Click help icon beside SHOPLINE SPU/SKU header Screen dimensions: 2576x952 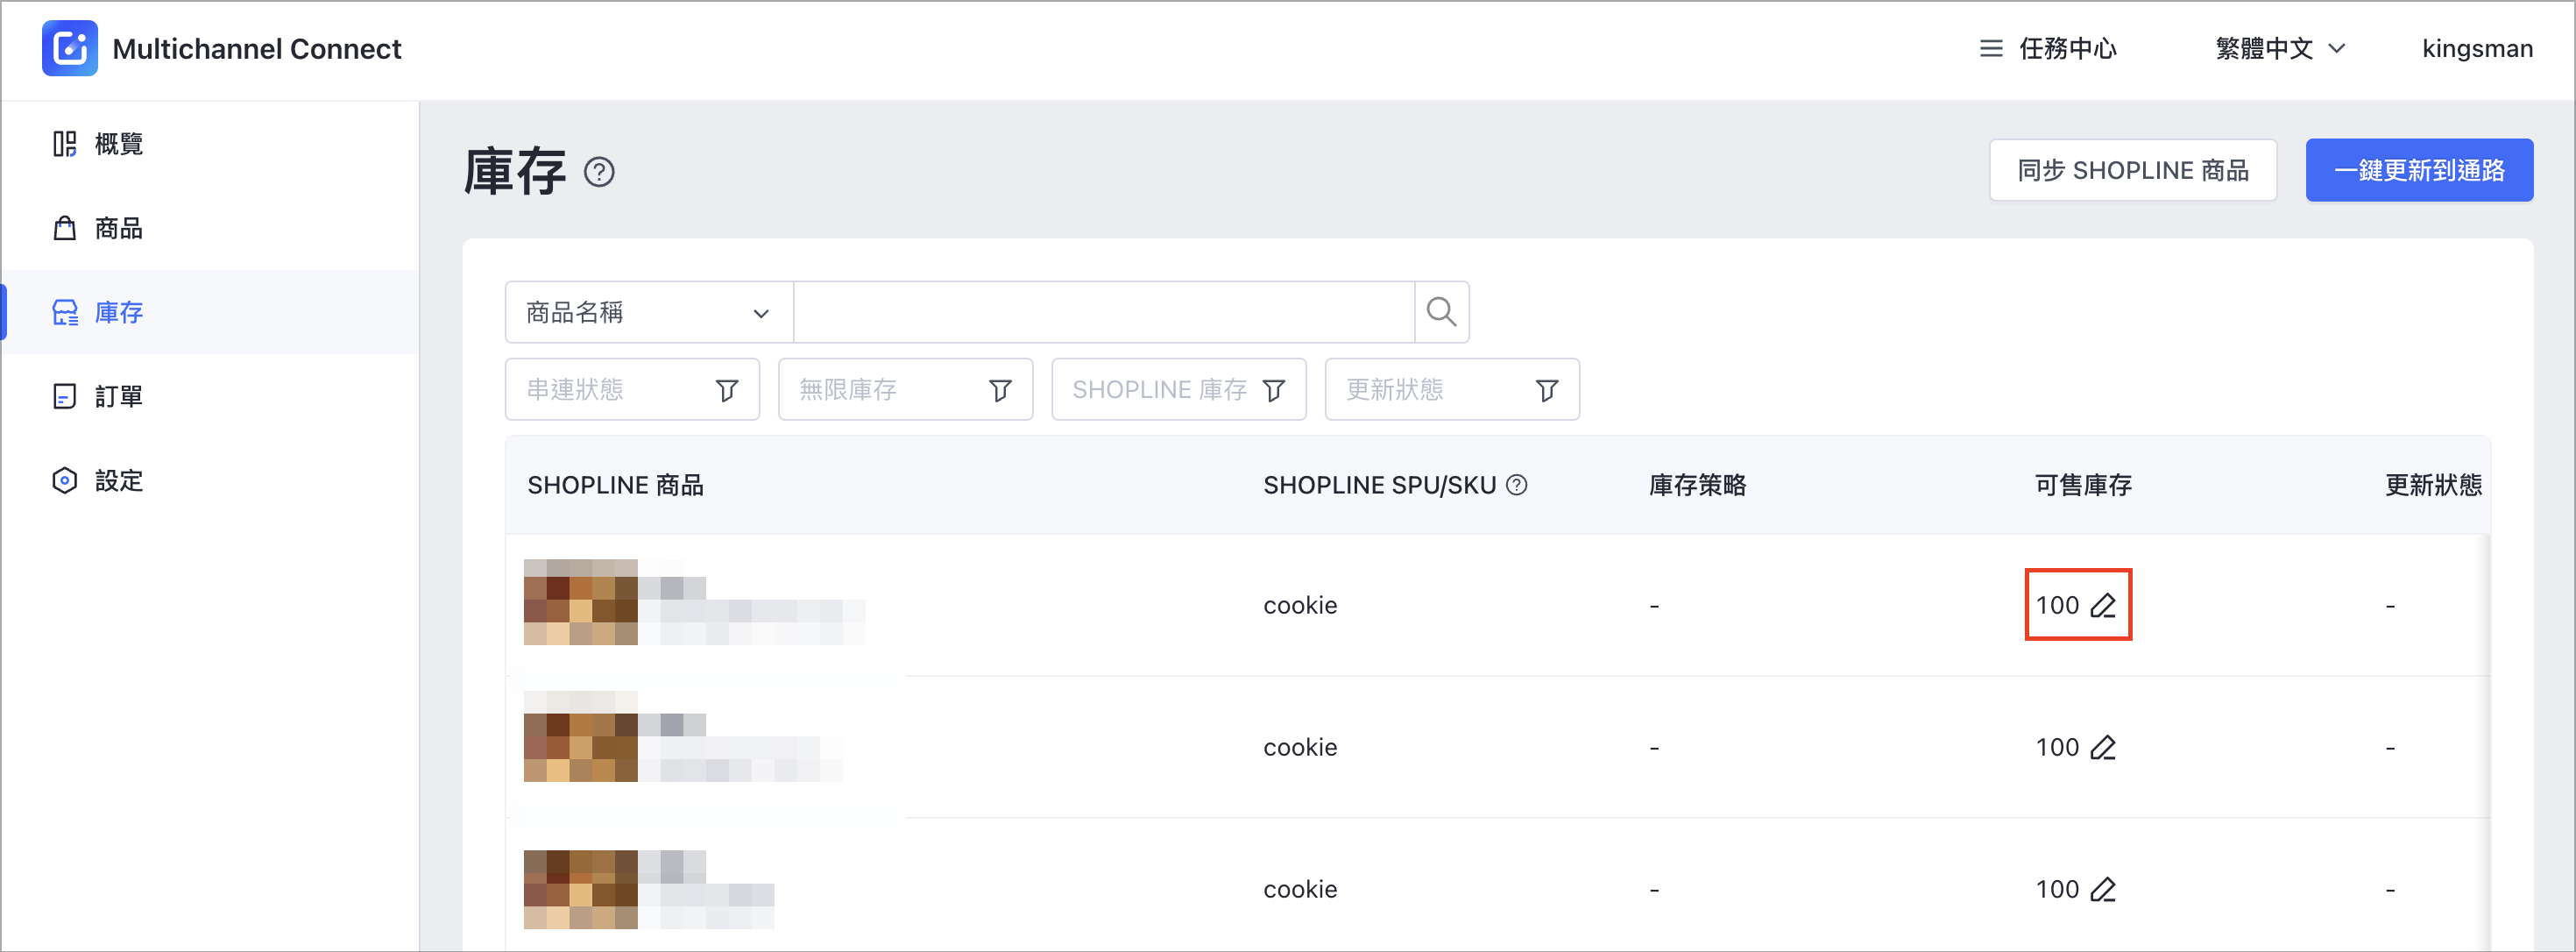(x=1516, y=485)
